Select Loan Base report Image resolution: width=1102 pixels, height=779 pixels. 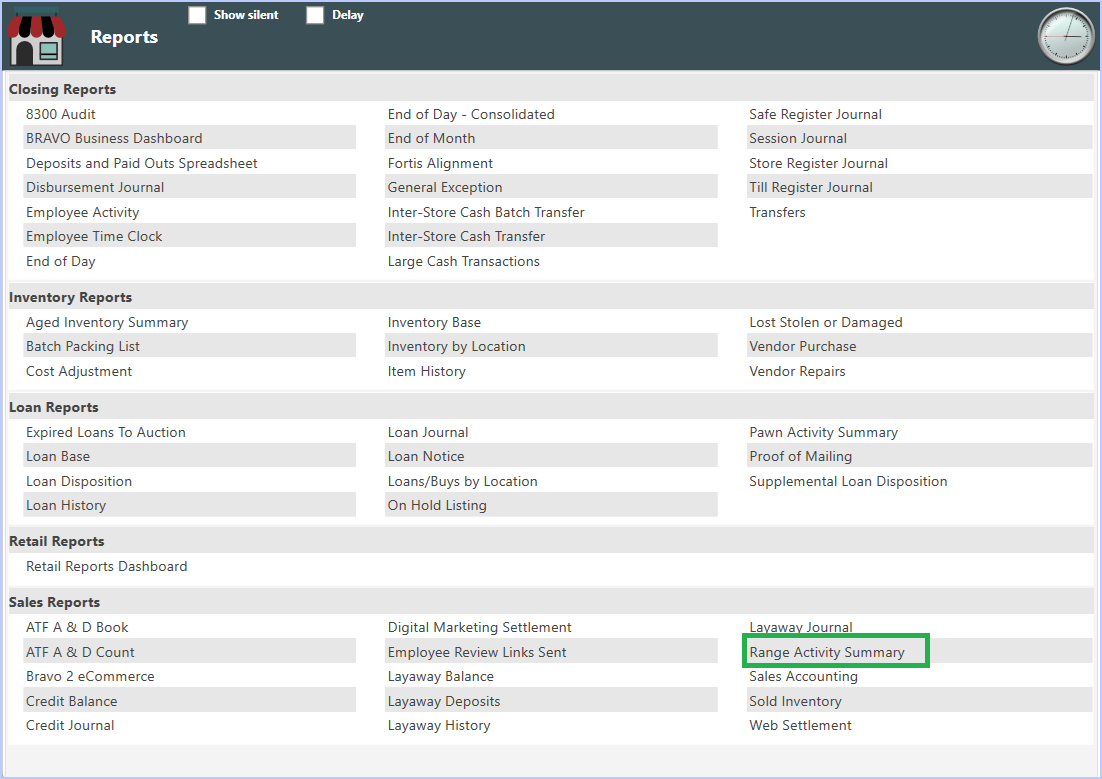coord(58,456)
